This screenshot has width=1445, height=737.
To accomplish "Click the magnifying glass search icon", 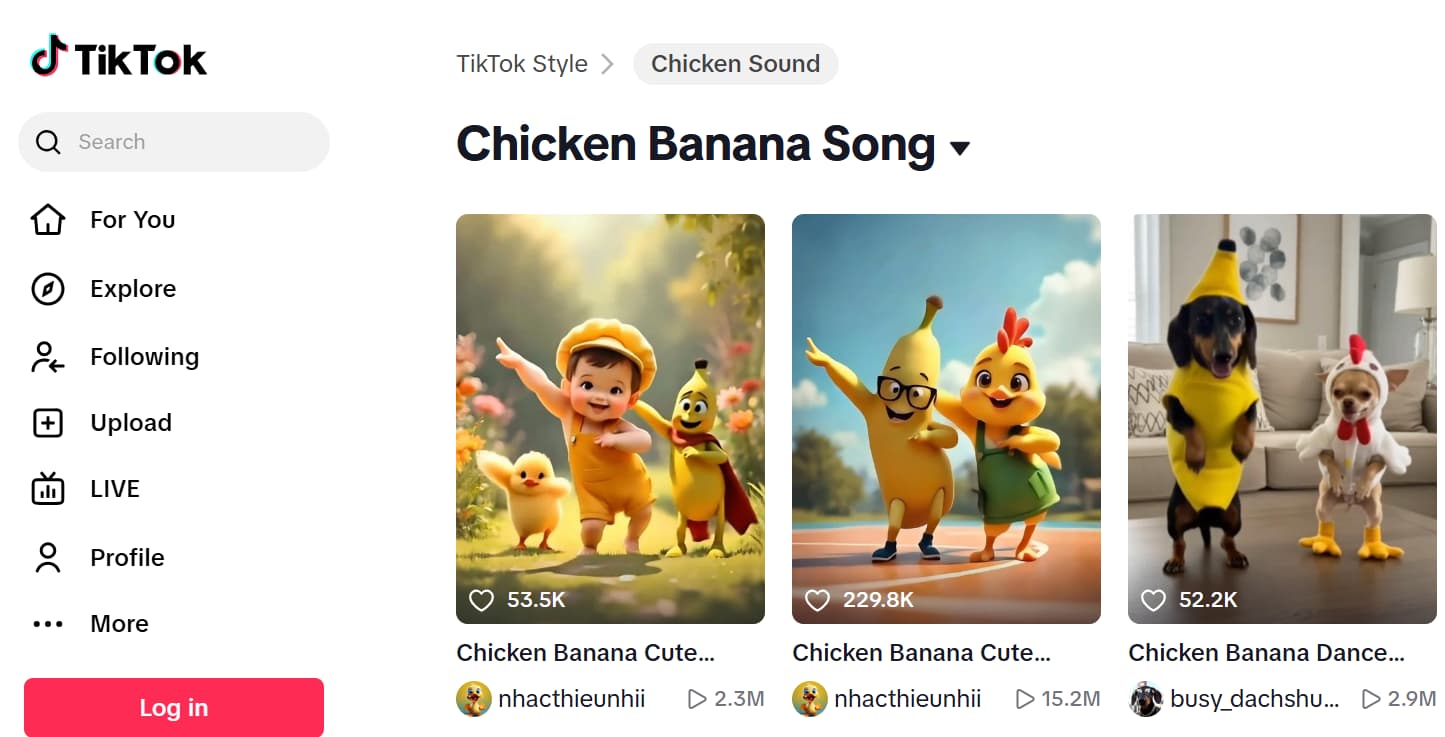I will pyautogui.click(x=47, y=141).
